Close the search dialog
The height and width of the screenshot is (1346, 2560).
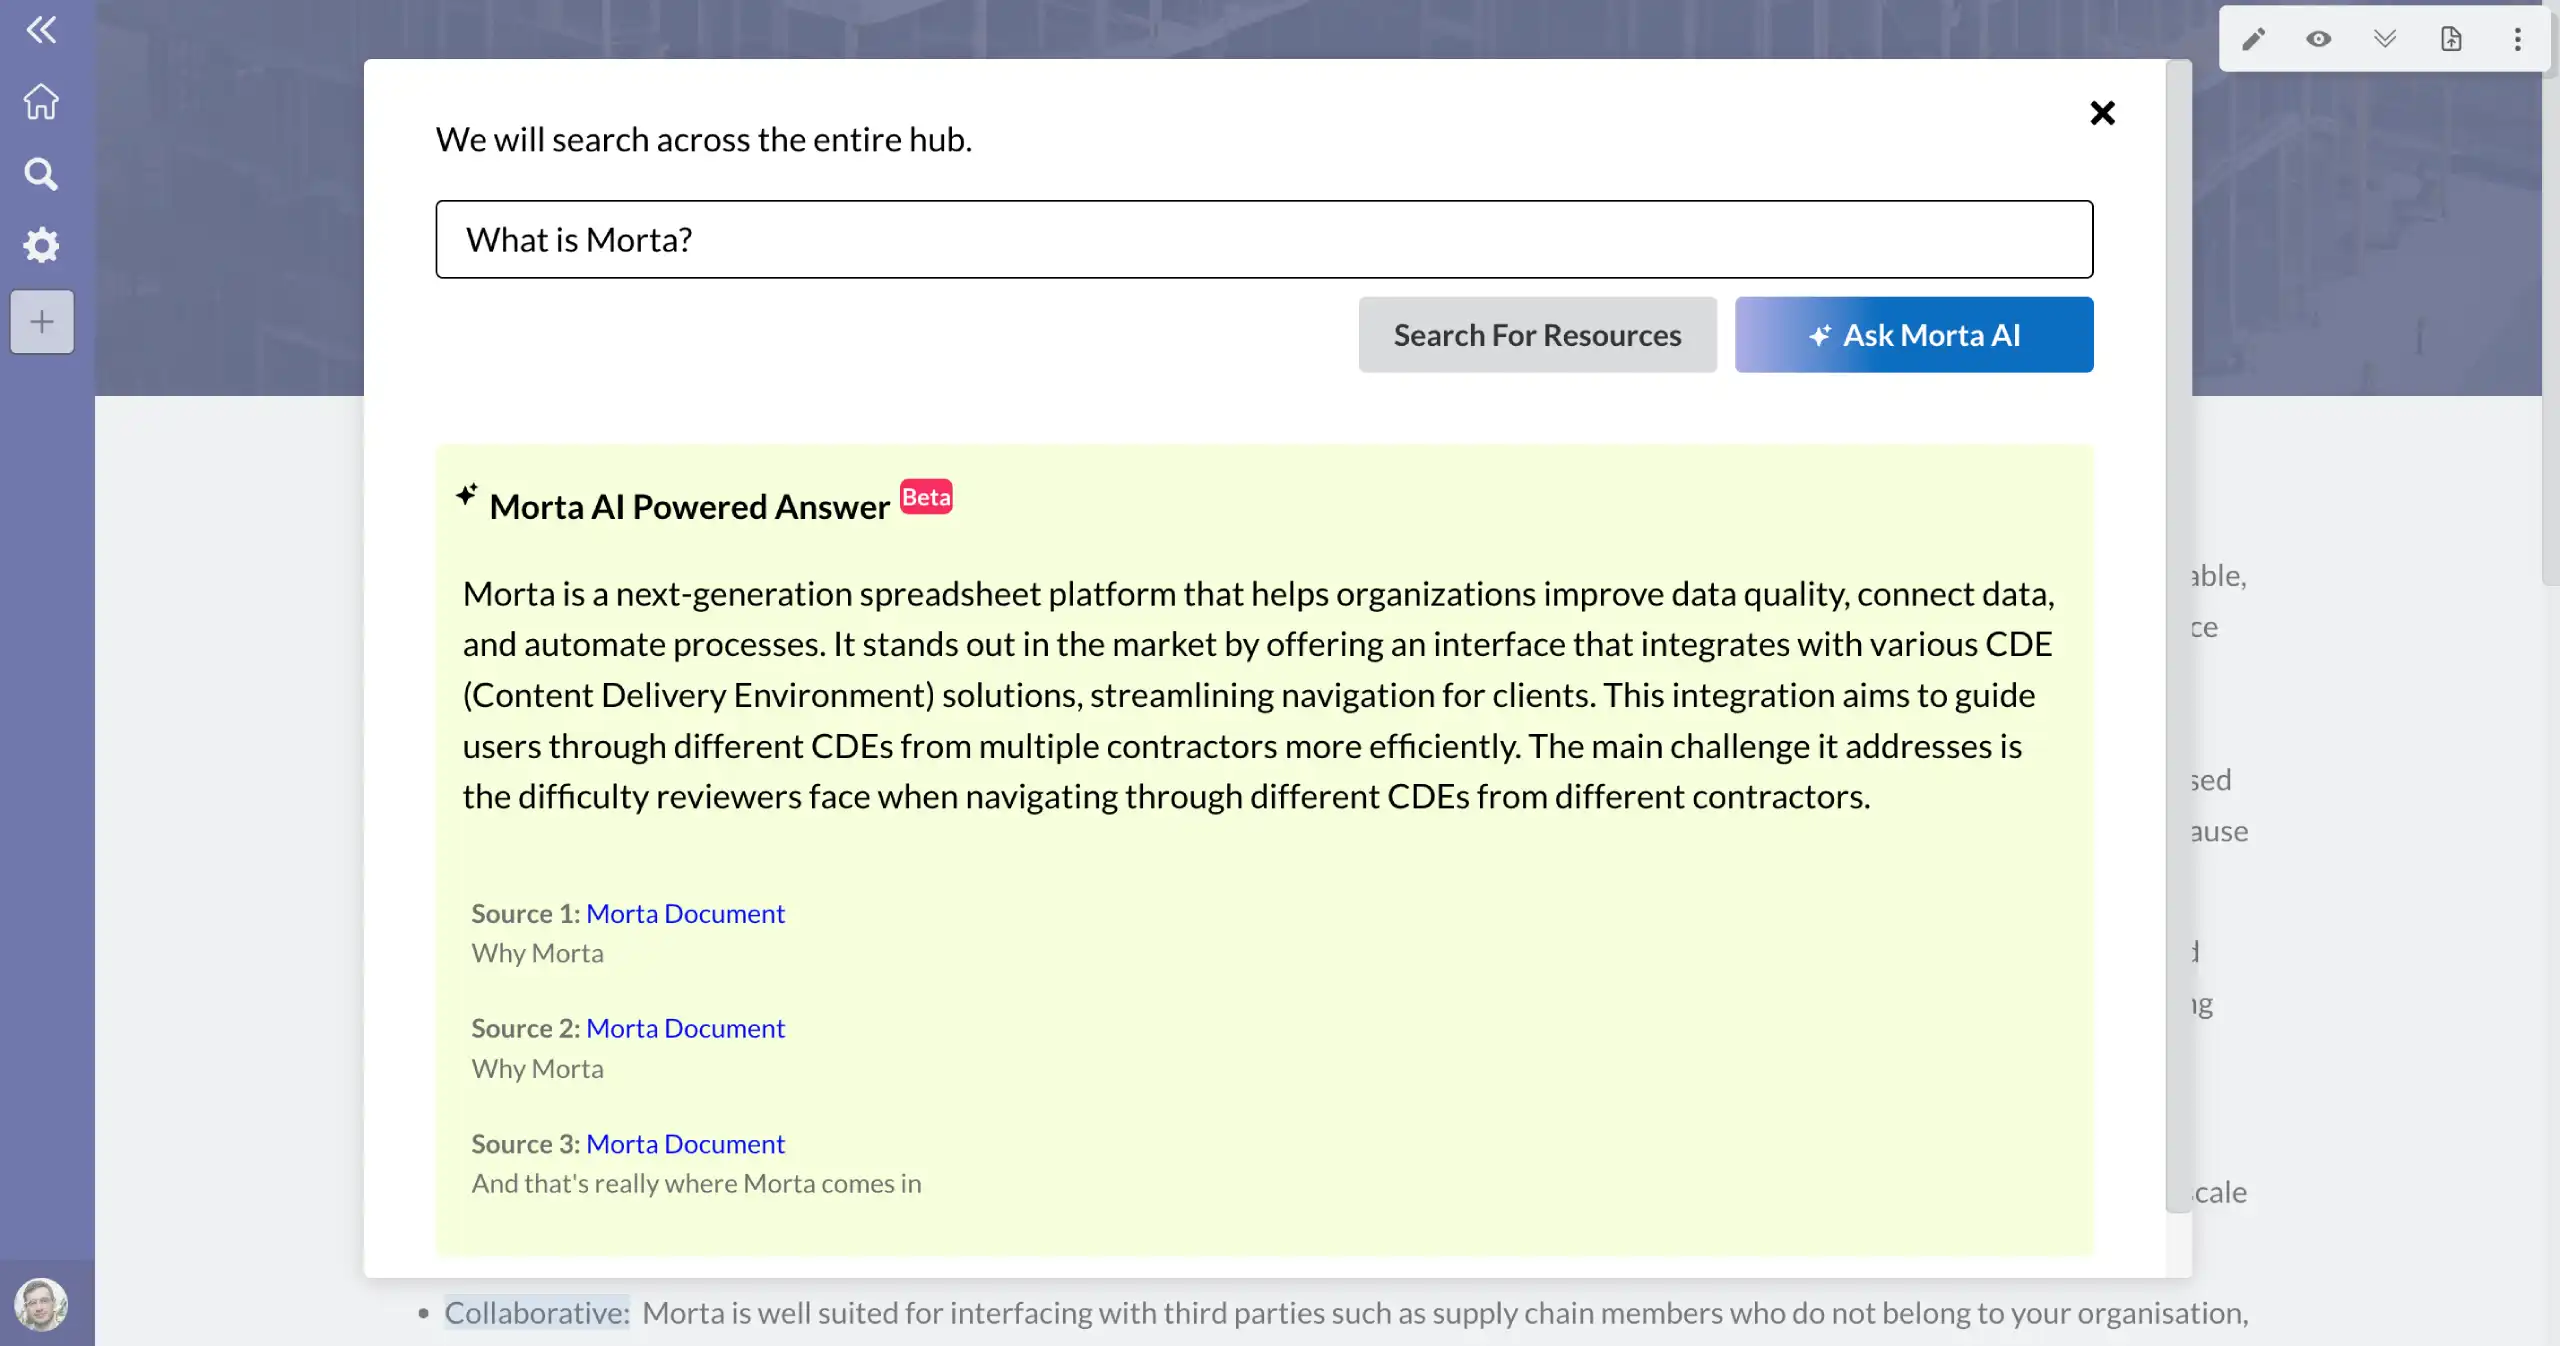tap(2102, 113)
